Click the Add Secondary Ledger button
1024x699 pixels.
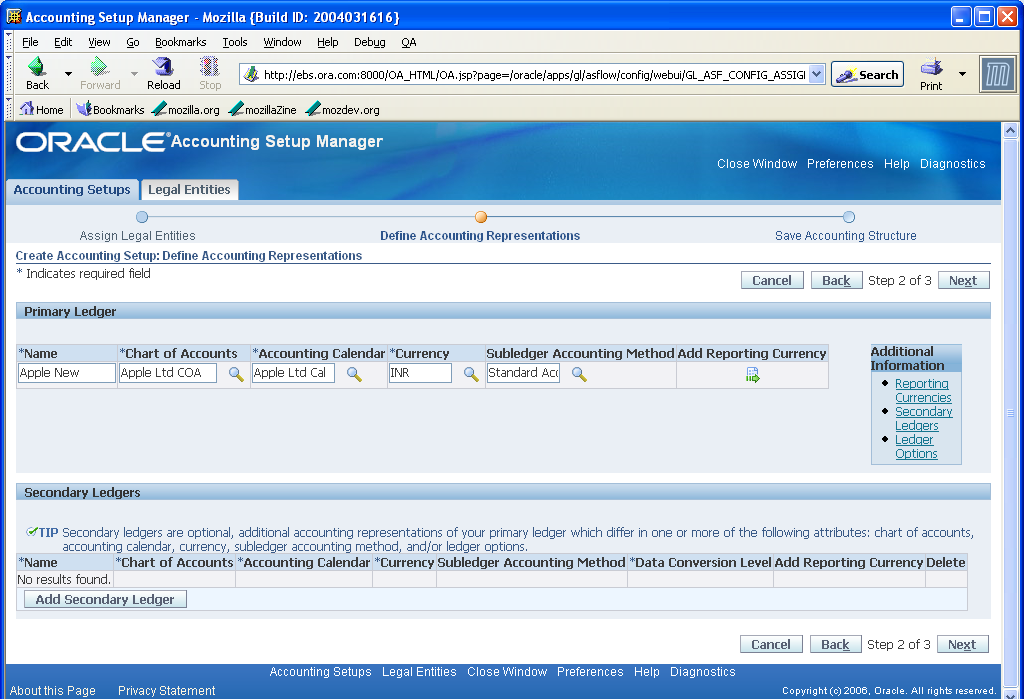point(104,598)
